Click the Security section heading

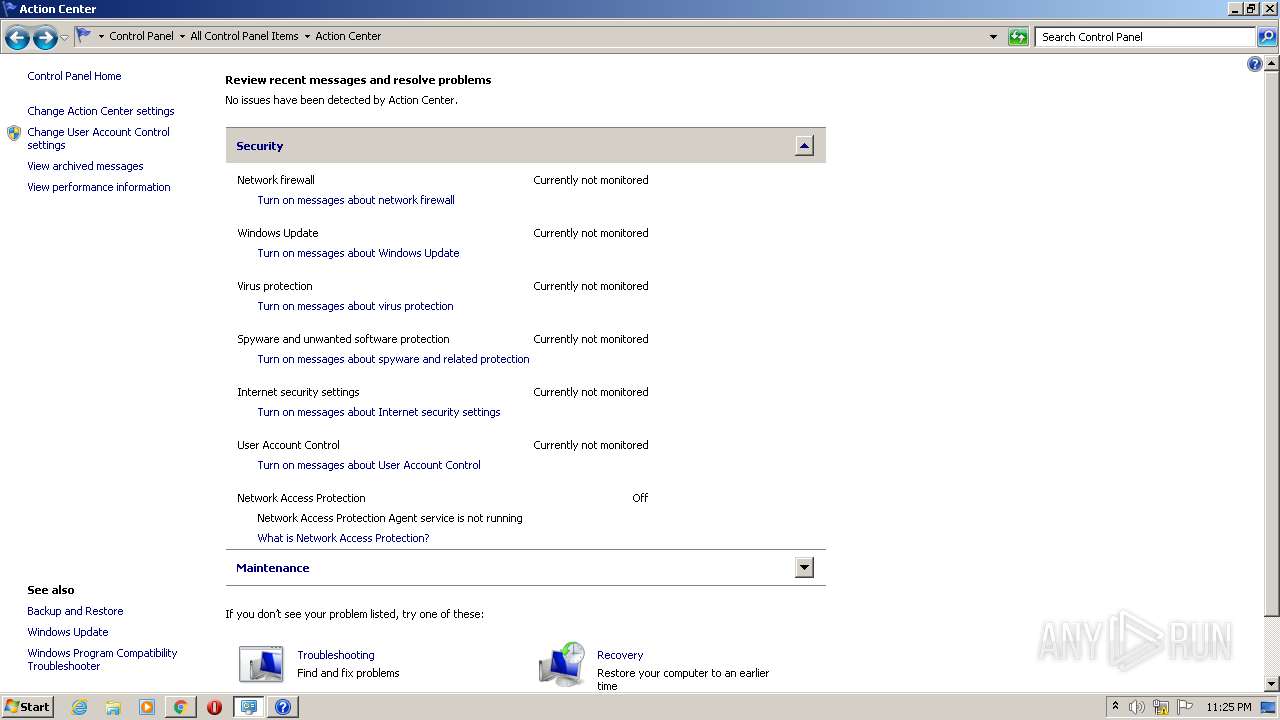[260, 146]
